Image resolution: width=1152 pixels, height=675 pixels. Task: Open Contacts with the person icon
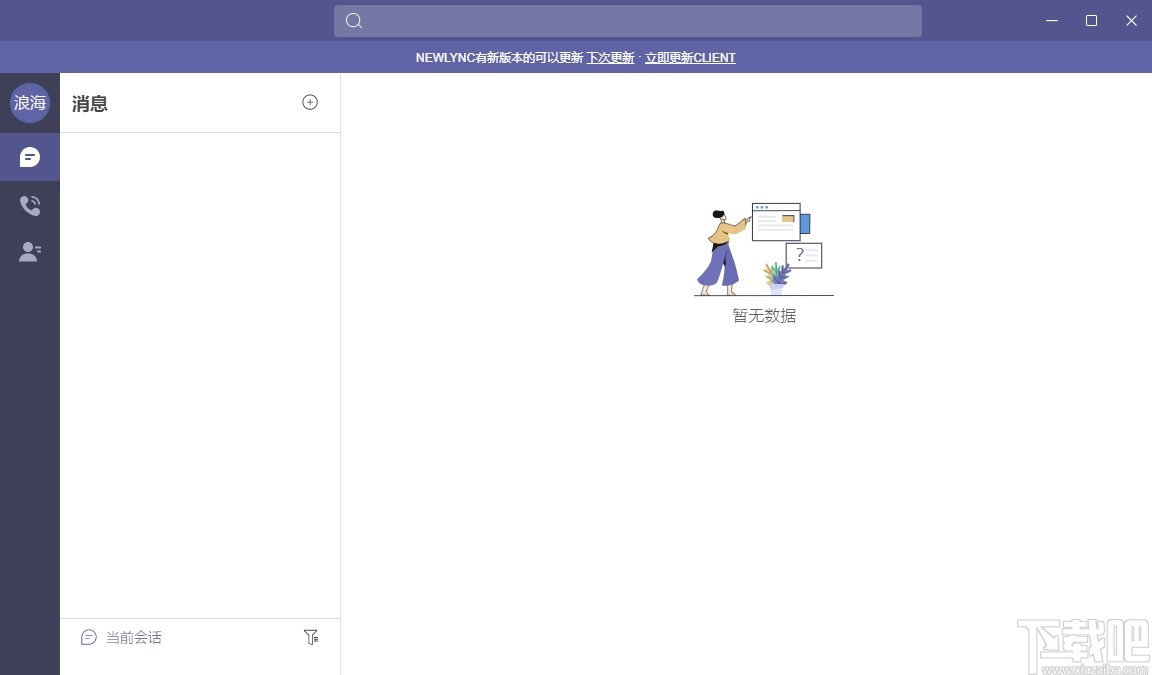(x=30, y=251)
